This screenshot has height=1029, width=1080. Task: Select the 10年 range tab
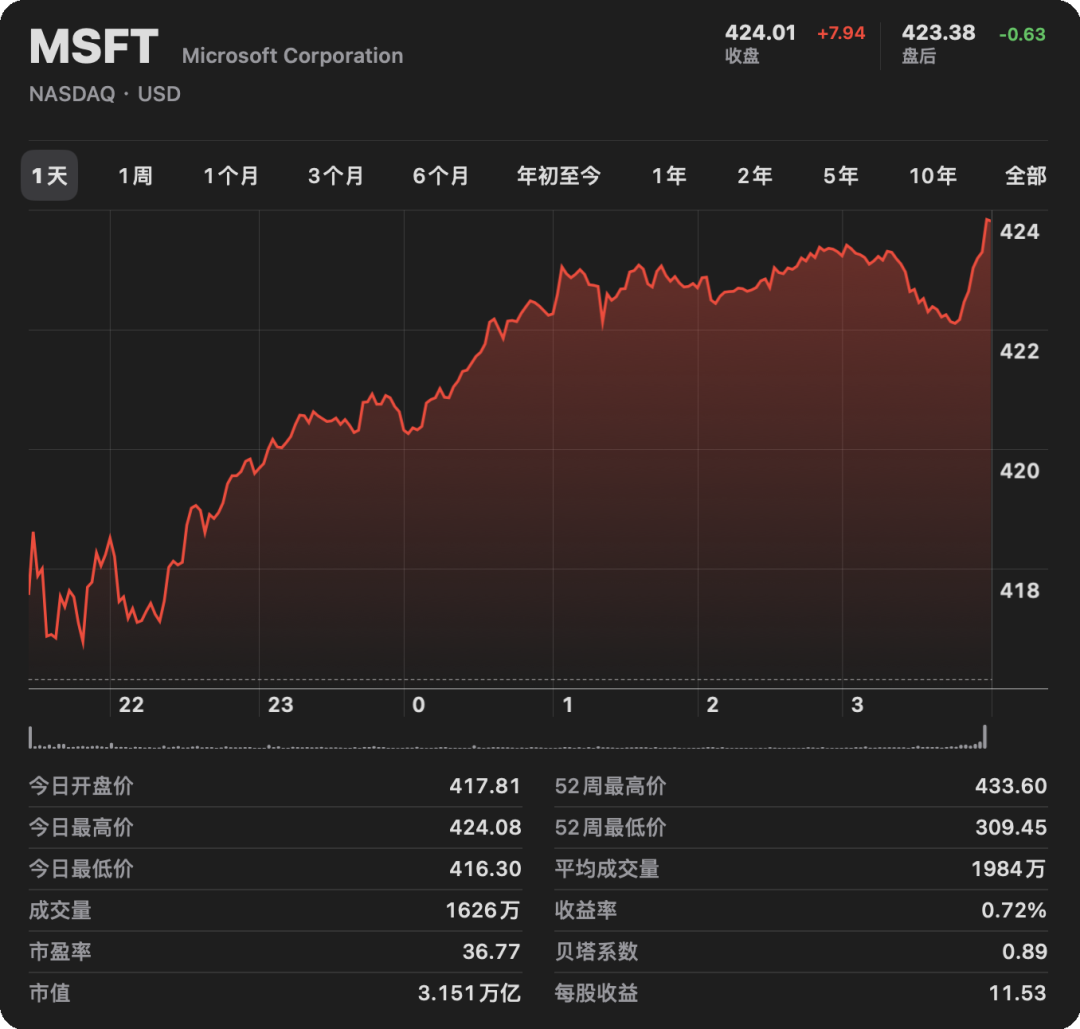(933, 176)
